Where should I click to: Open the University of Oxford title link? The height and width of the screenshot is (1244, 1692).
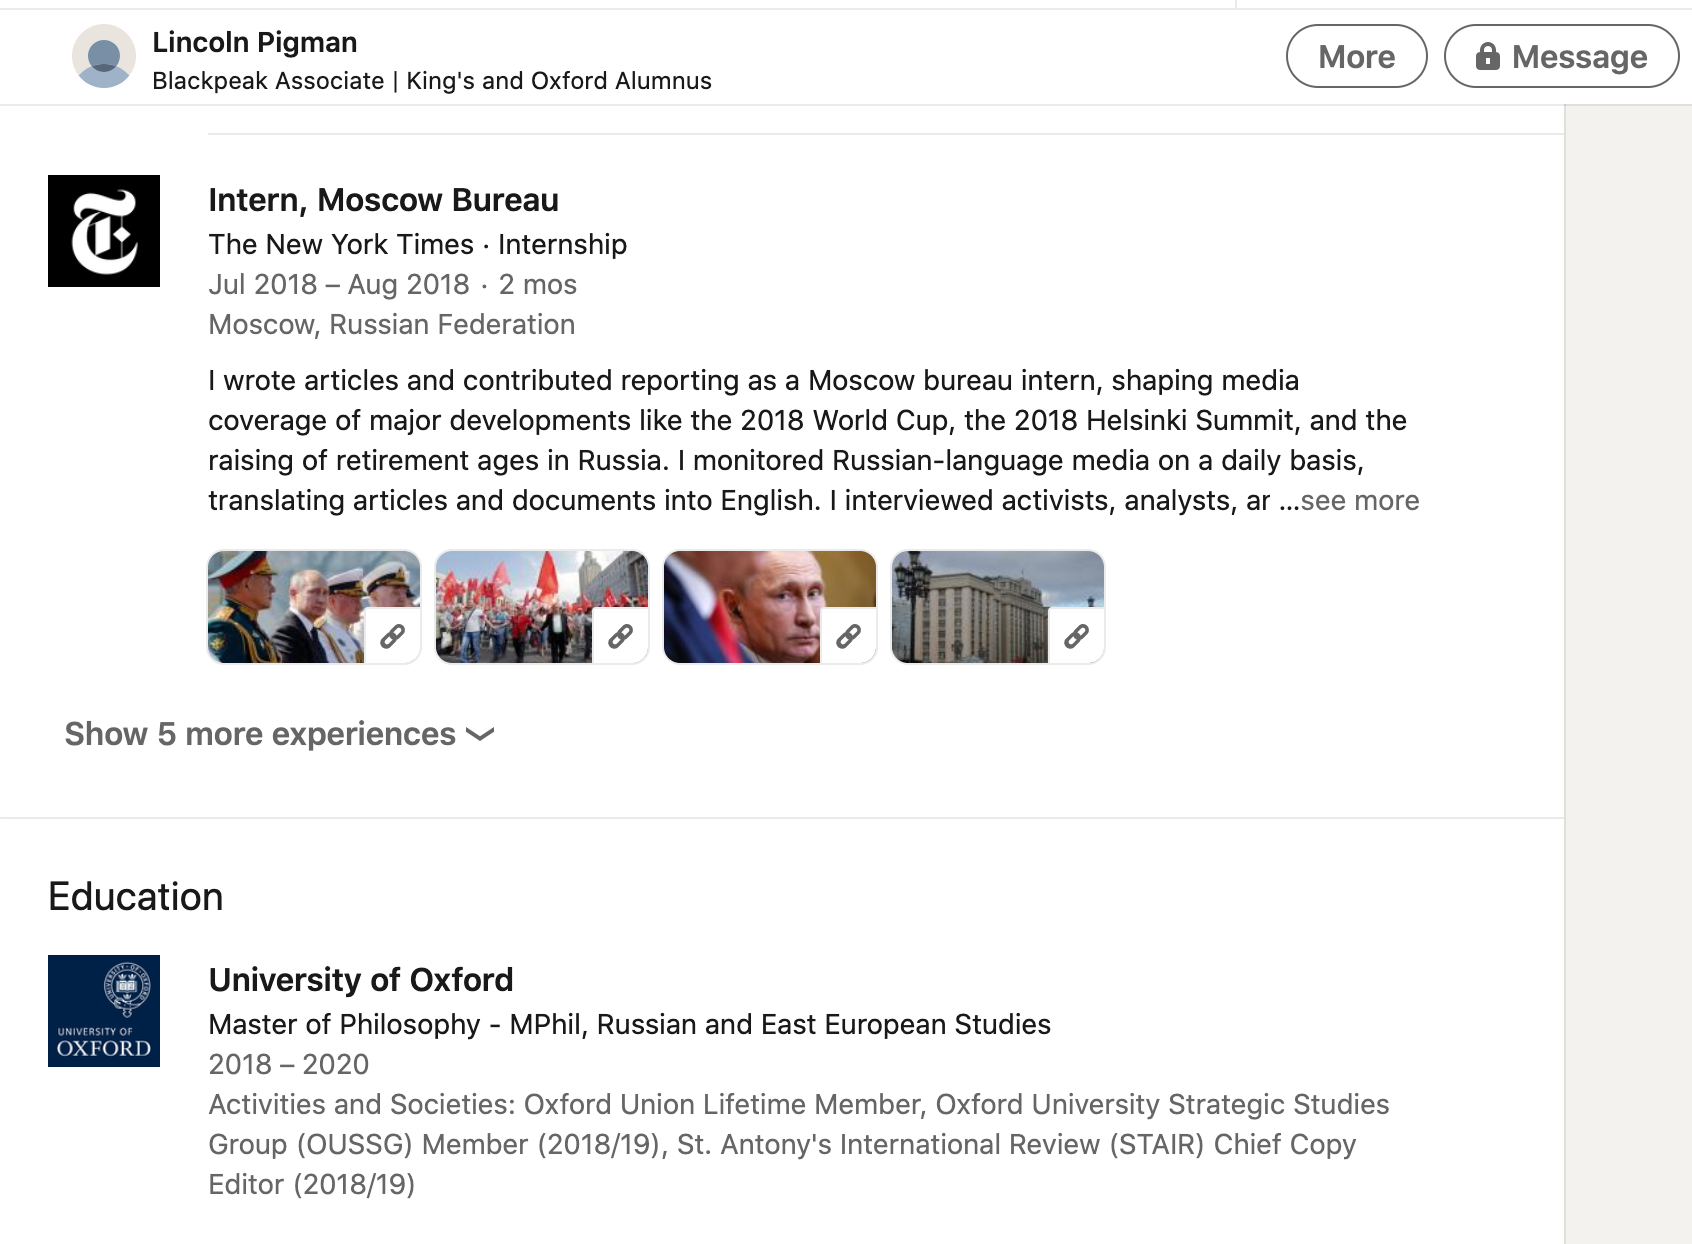pyautogui.click(x=361, y=980)
